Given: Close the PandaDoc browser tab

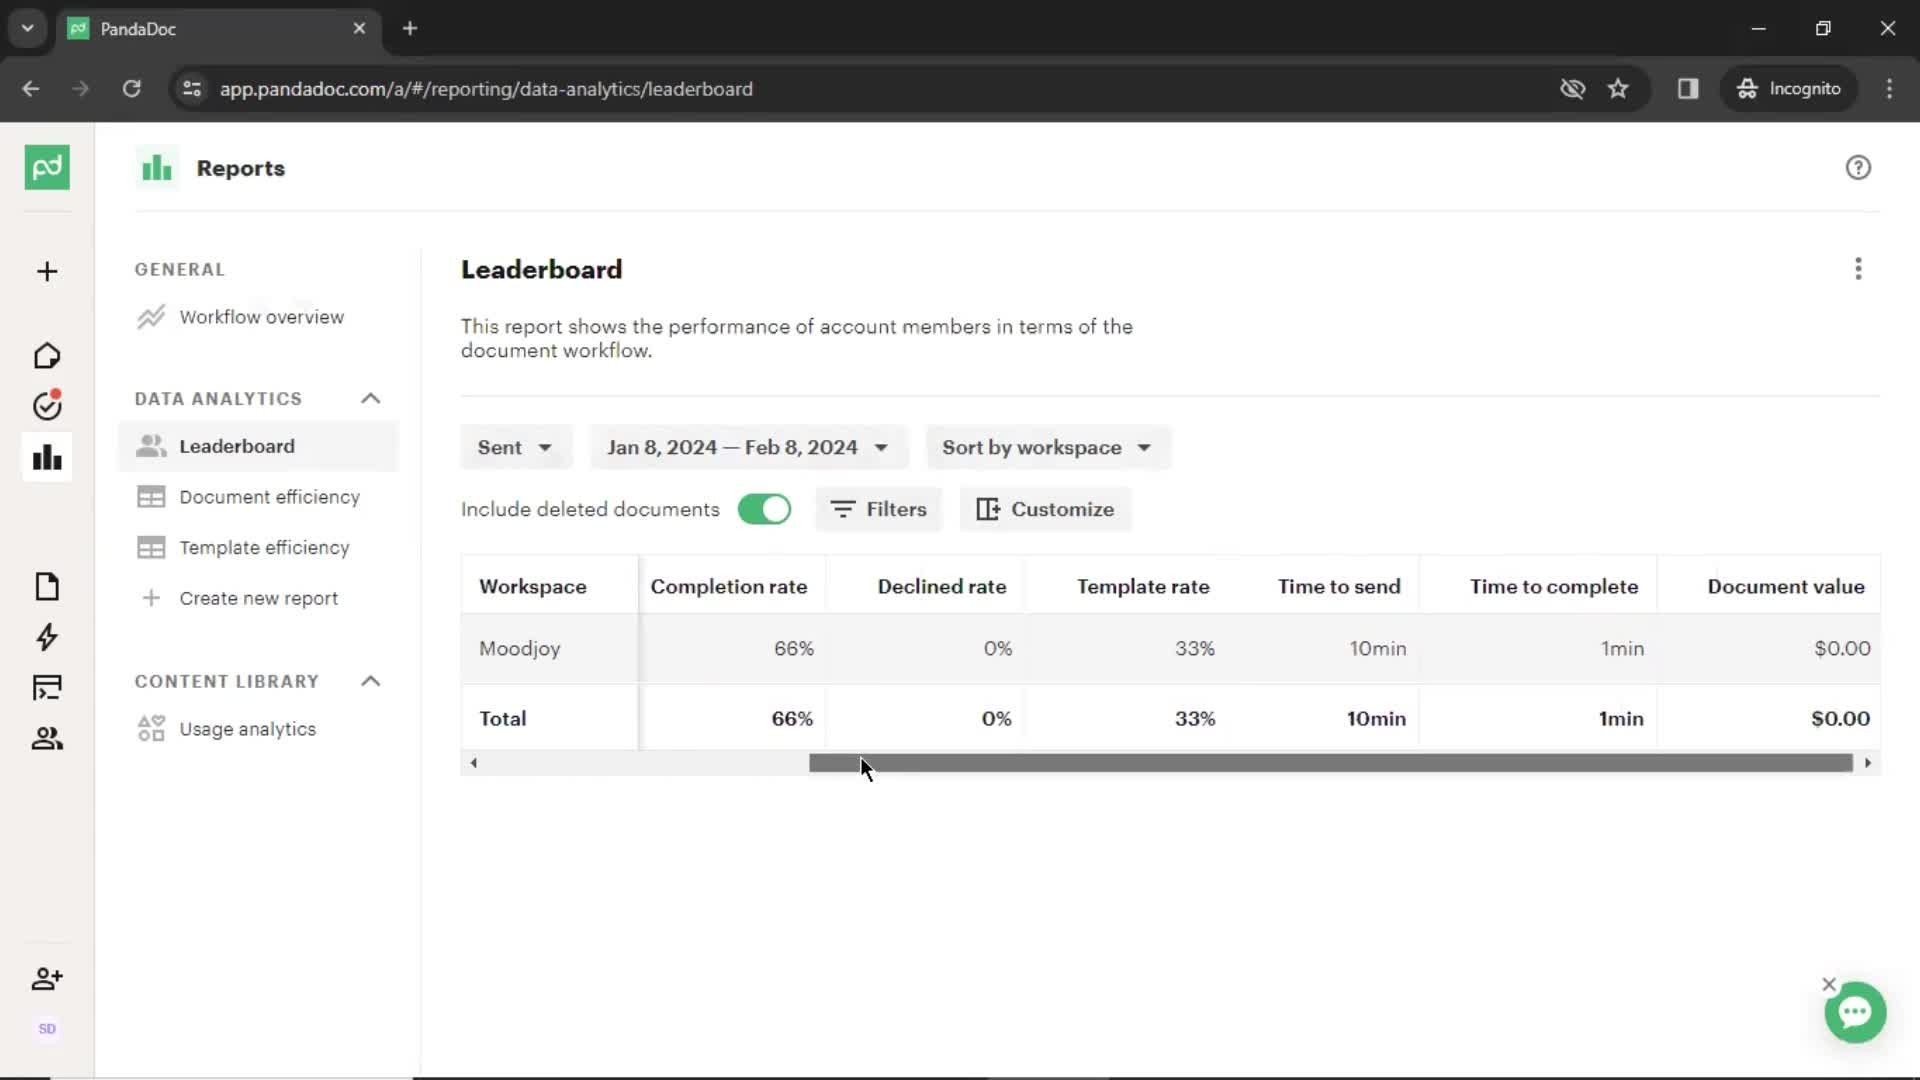Looking at the screenshot, I should [x=359, y=28].
